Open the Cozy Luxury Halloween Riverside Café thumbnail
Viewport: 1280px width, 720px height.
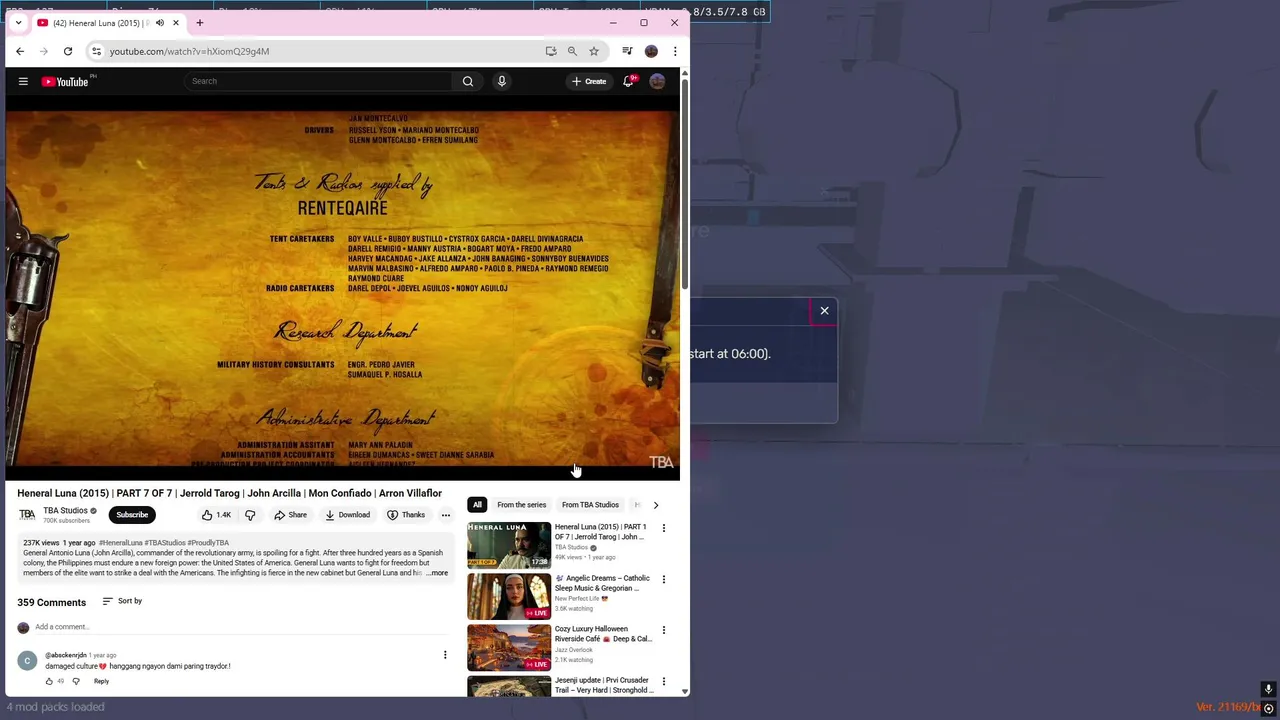(x=509, y=647)
